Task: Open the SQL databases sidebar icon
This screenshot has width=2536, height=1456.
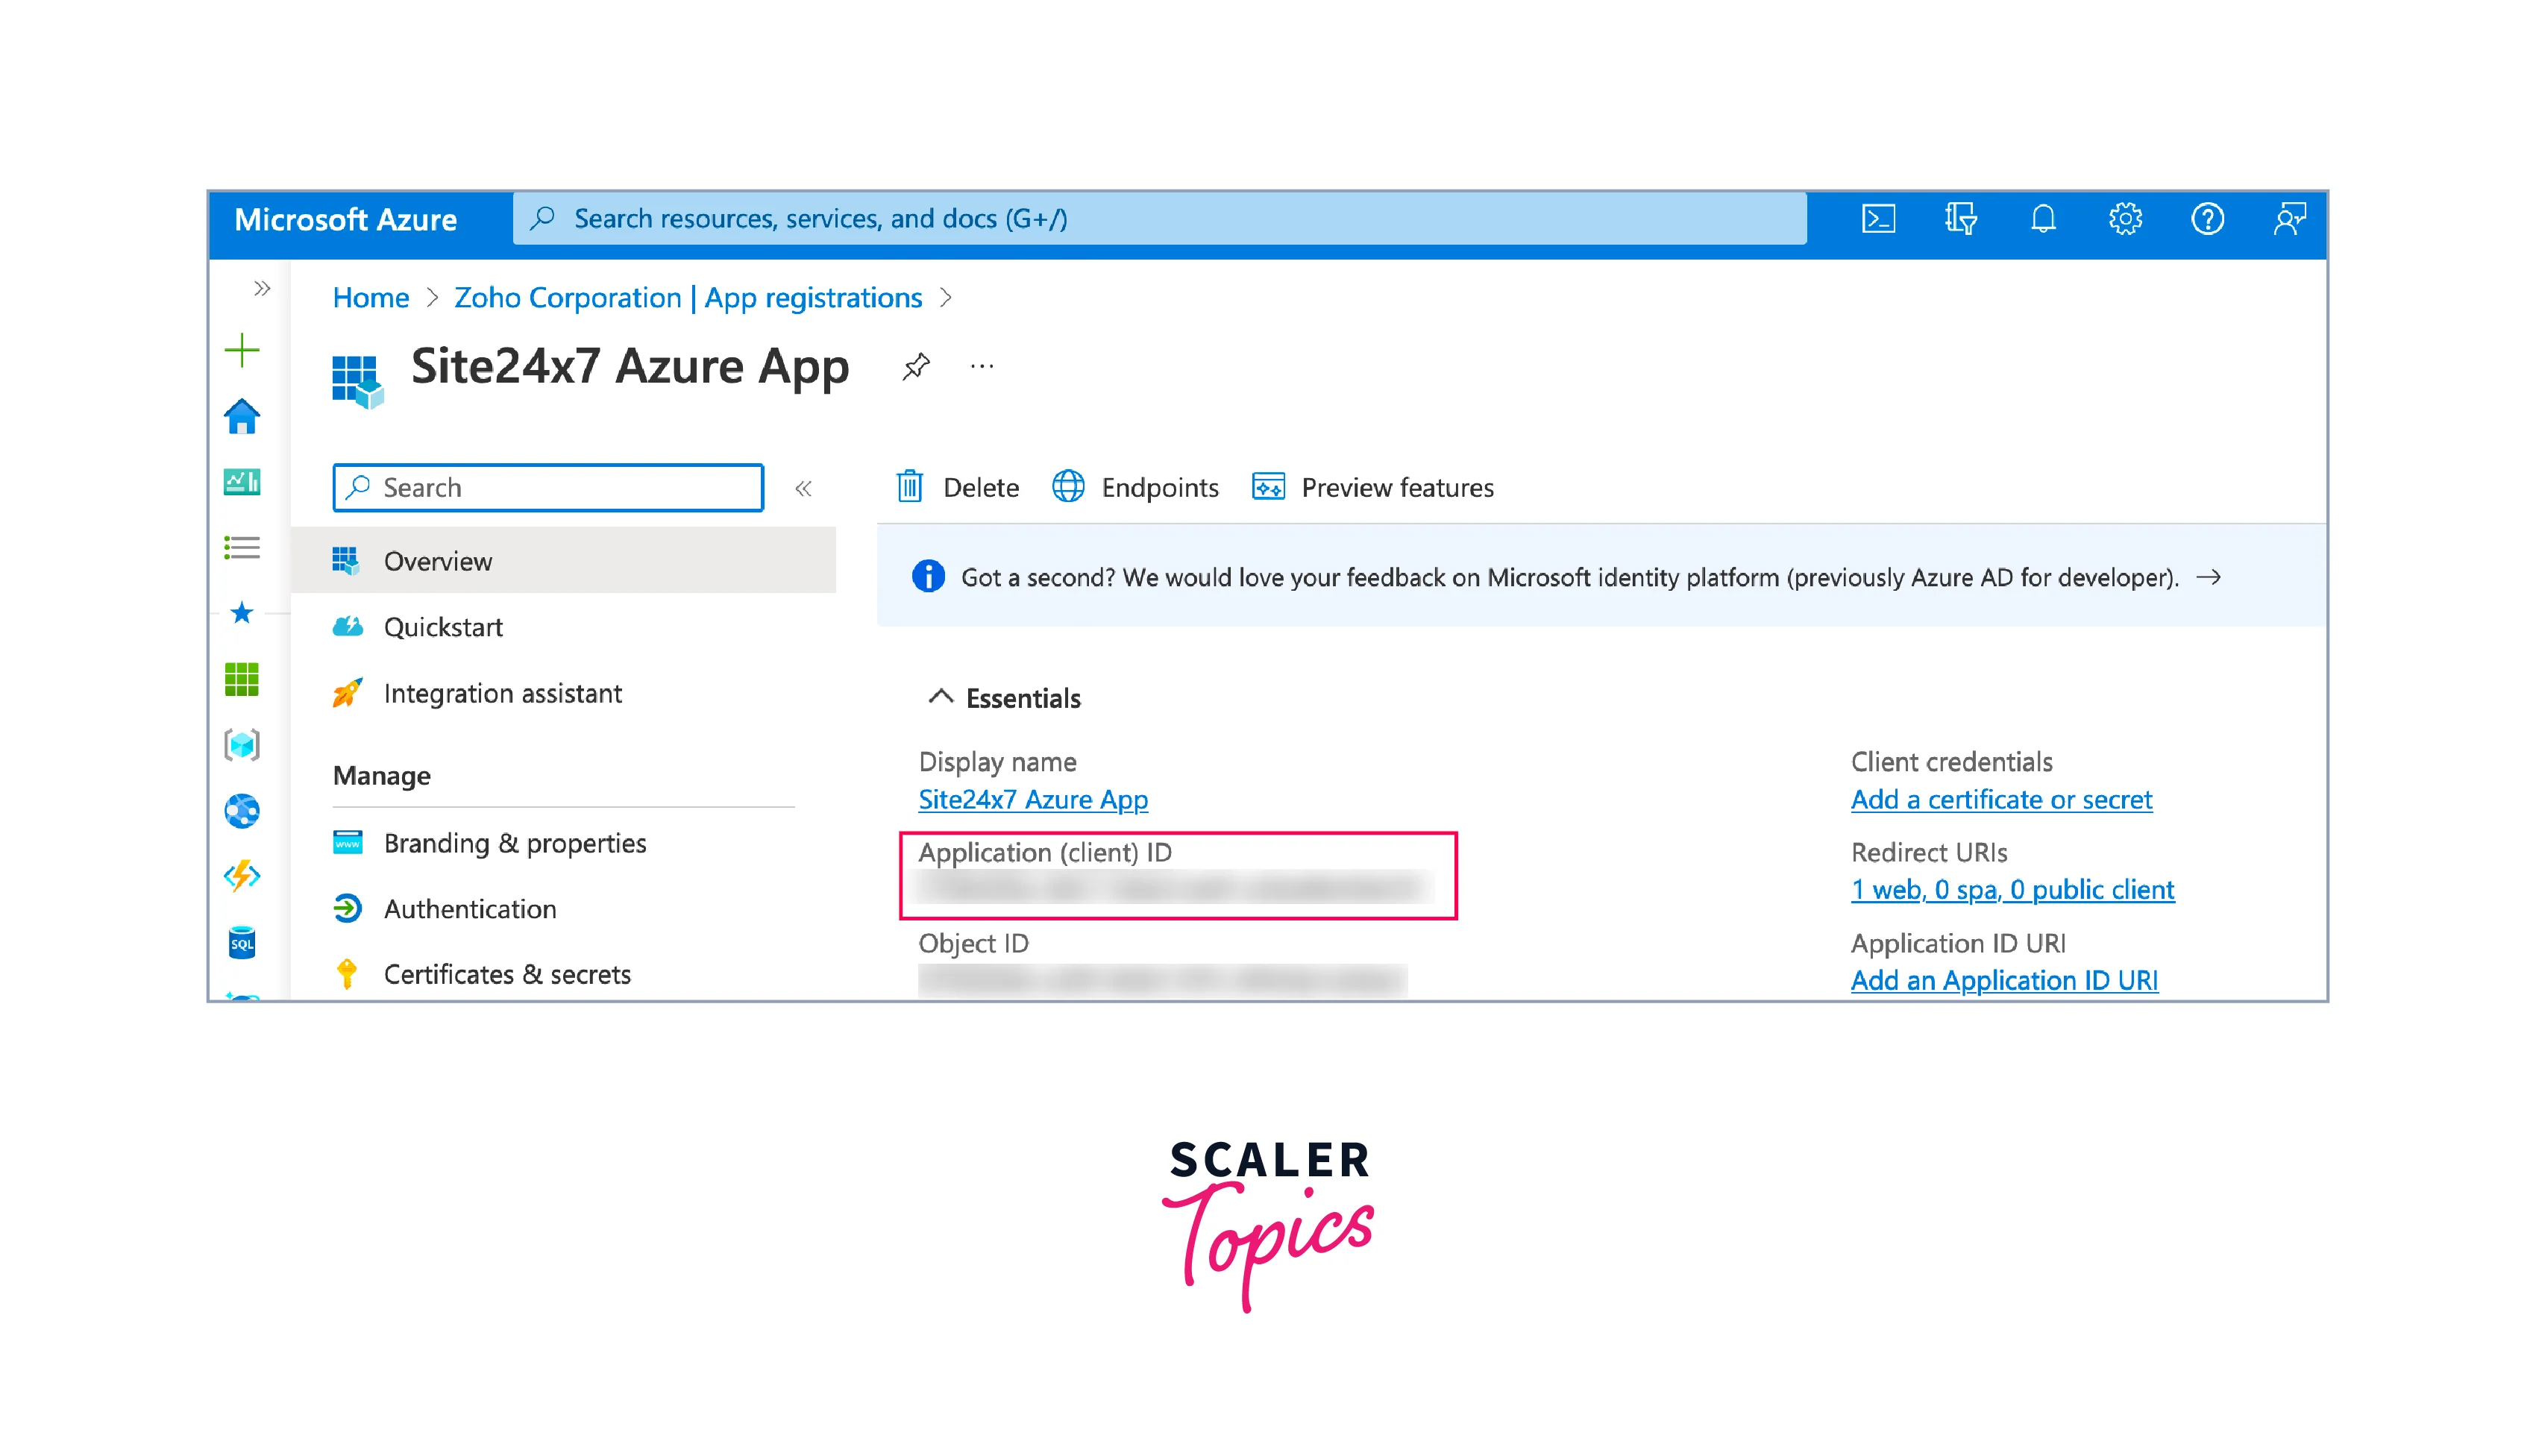Action: (x=242, y=943)
